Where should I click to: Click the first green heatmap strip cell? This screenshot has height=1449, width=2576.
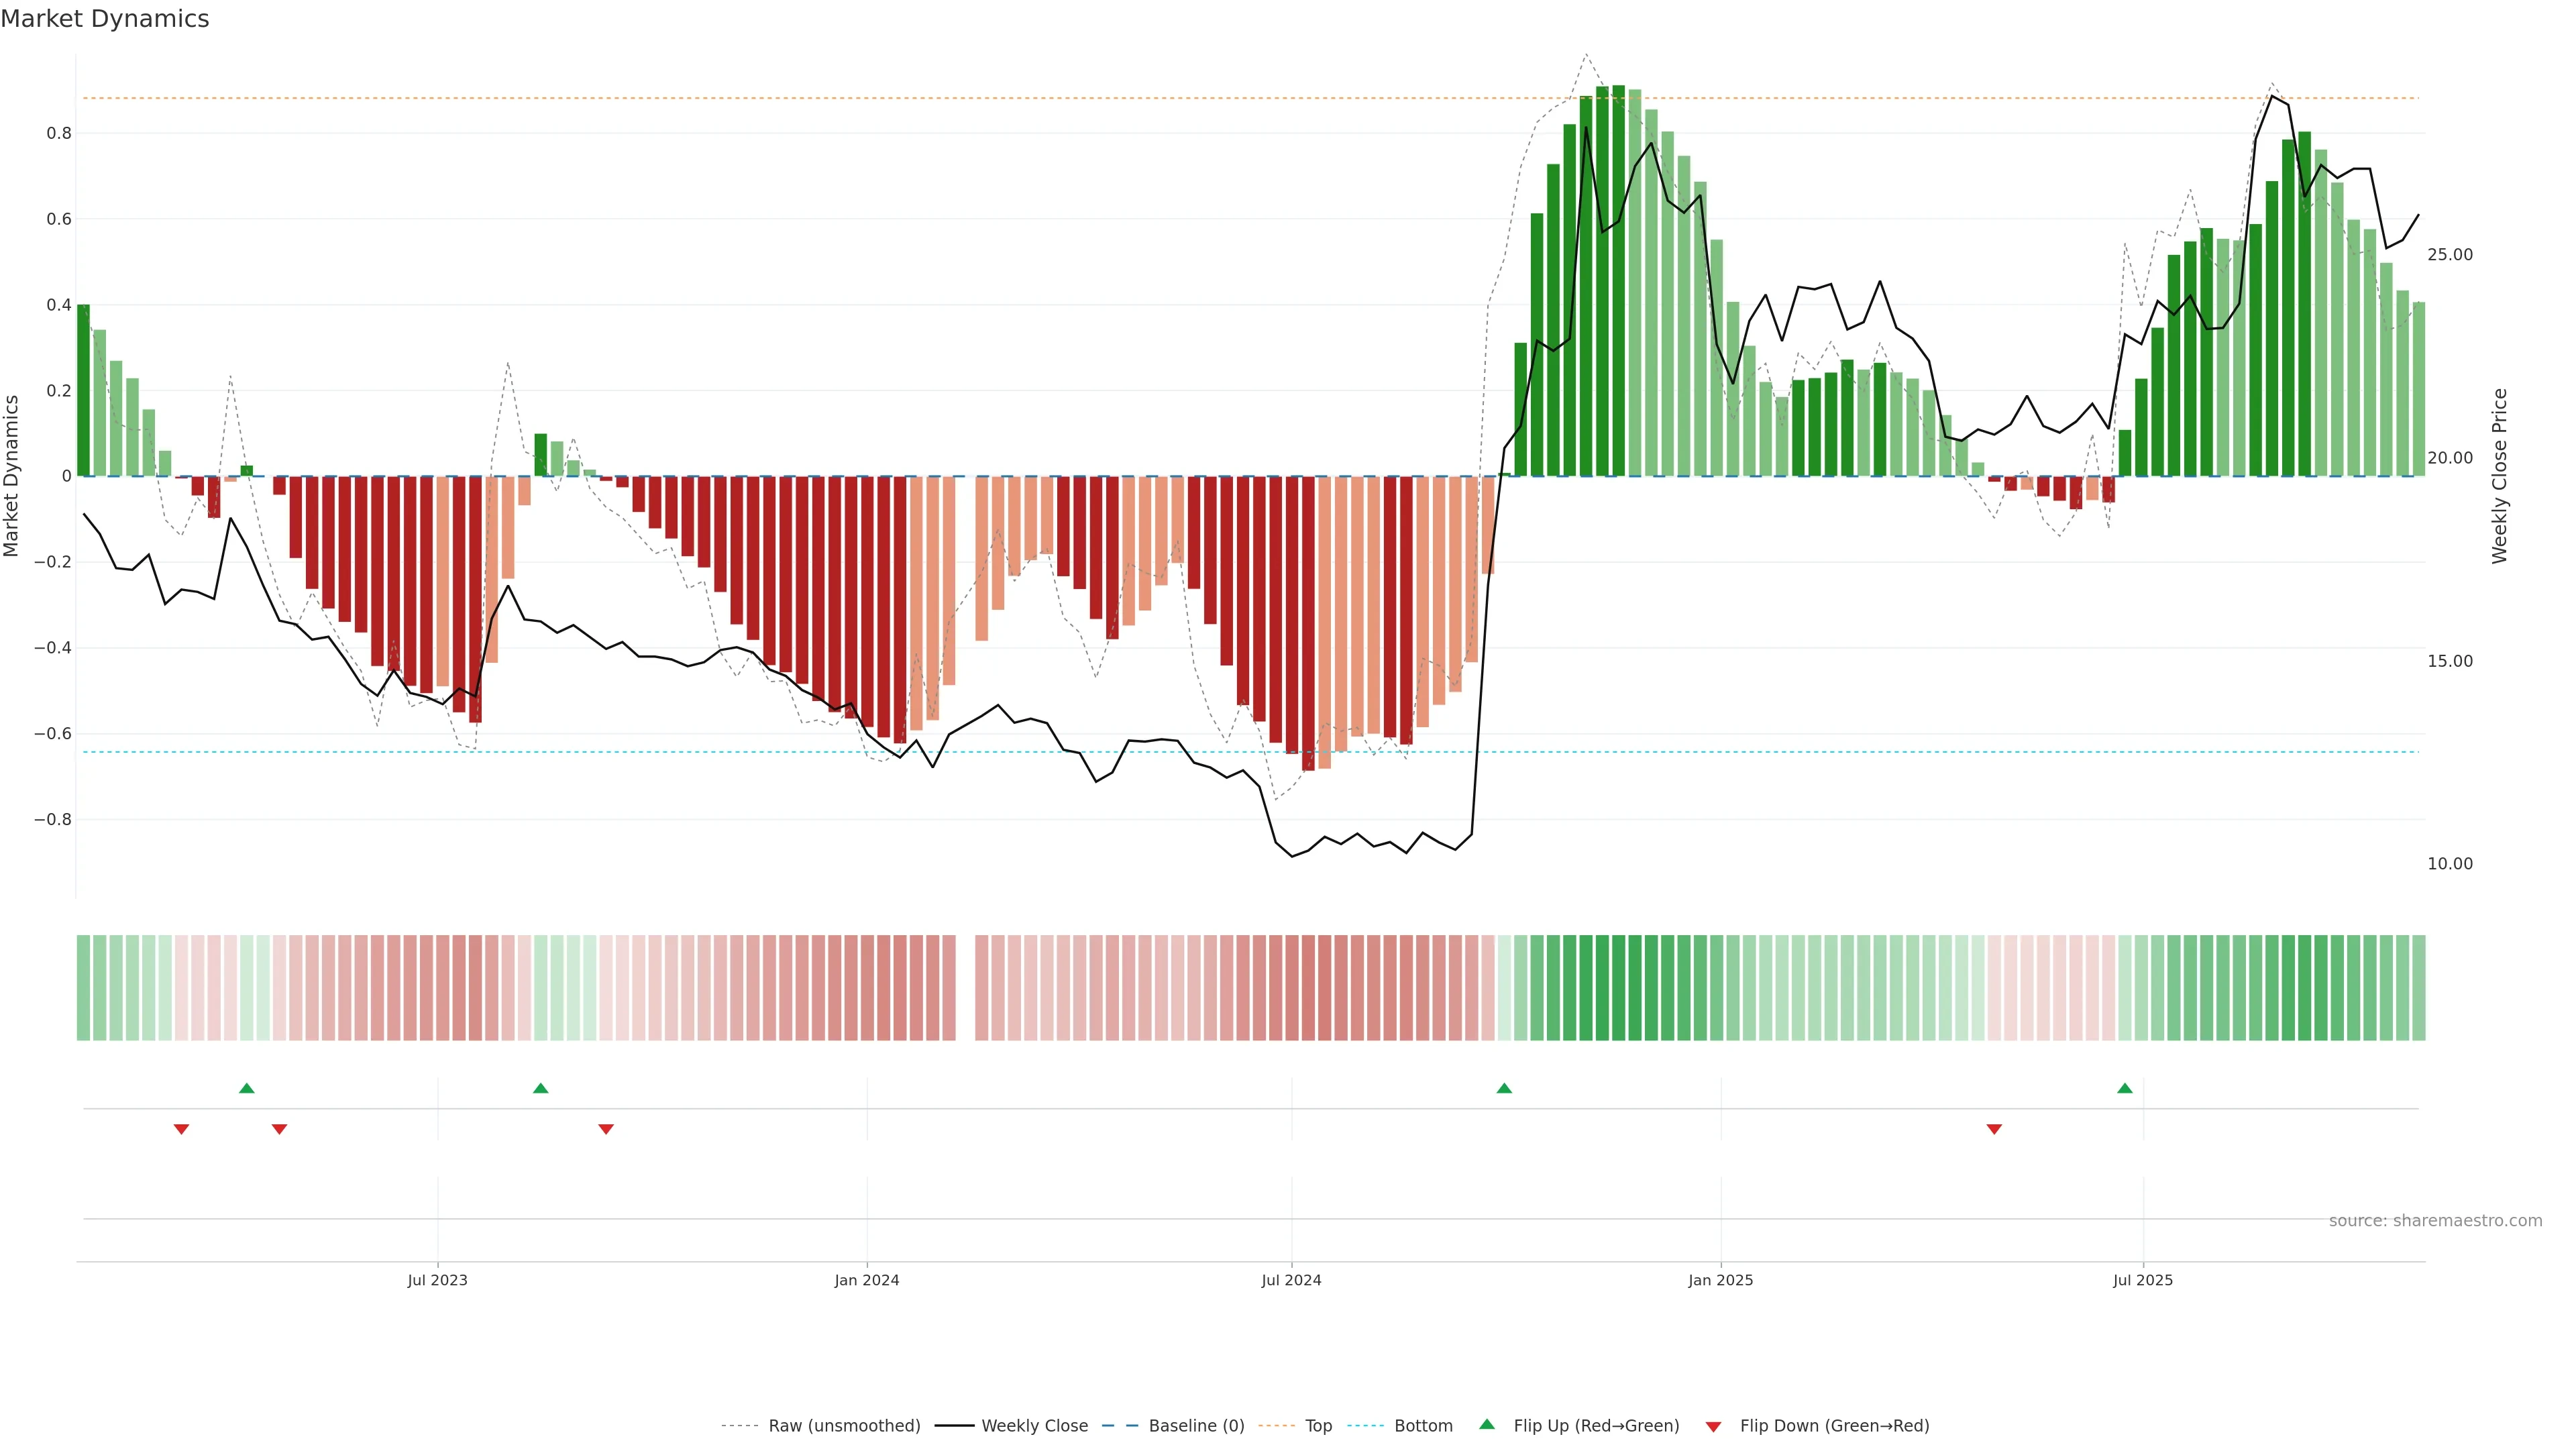[83, 987]
